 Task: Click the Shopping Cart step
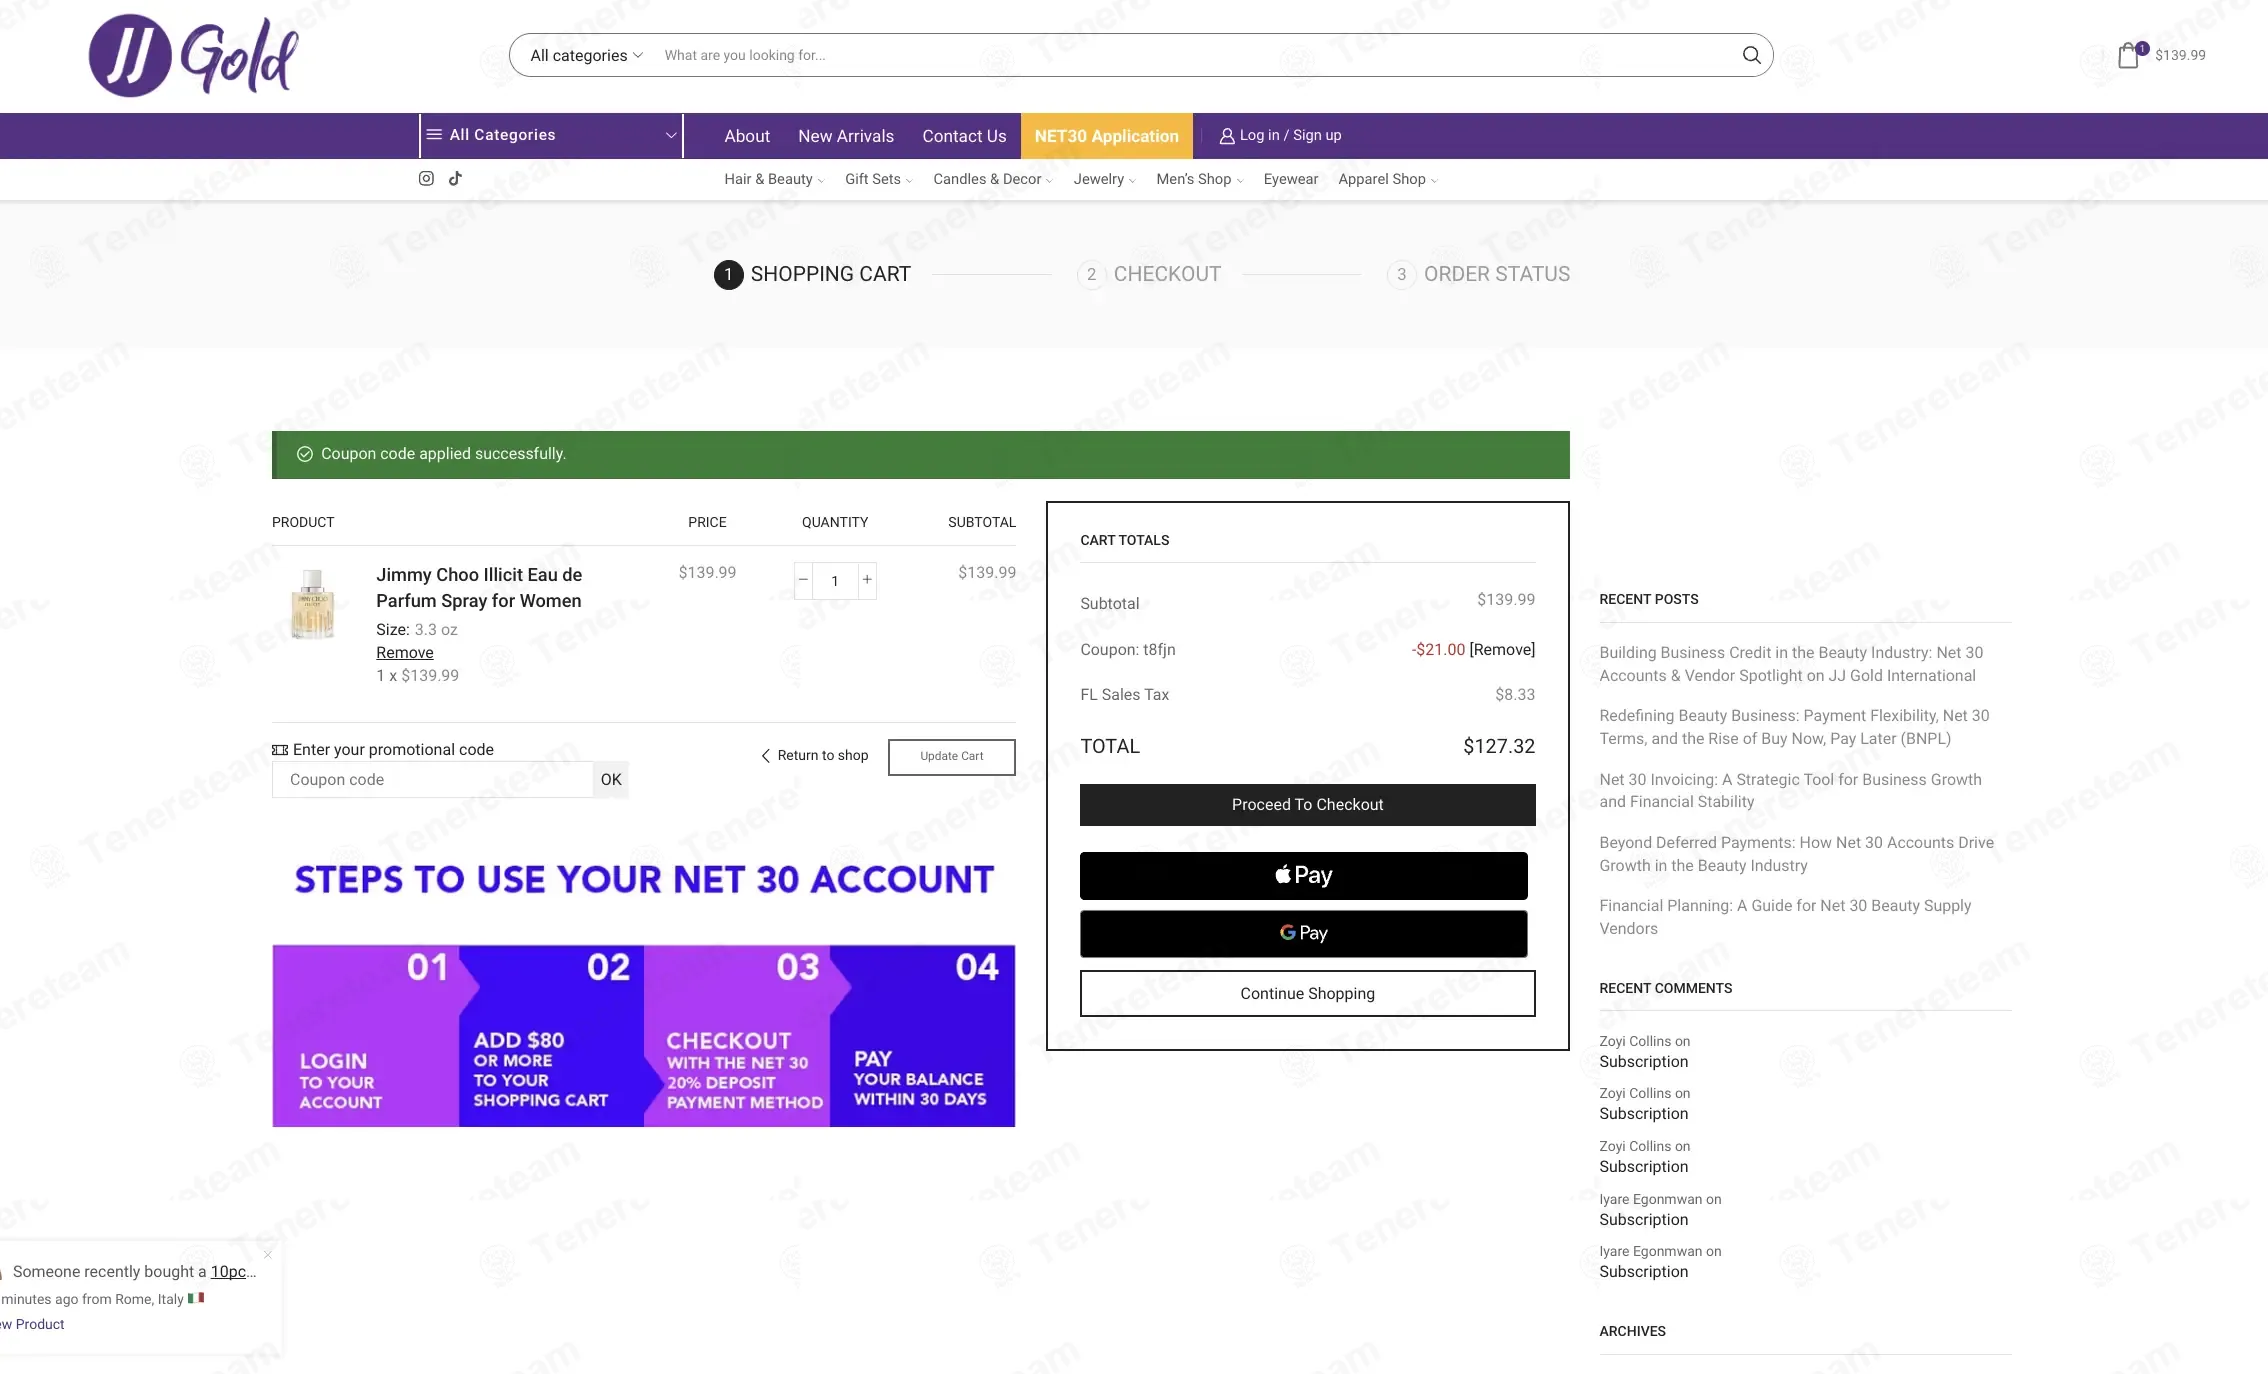point(812,274)
